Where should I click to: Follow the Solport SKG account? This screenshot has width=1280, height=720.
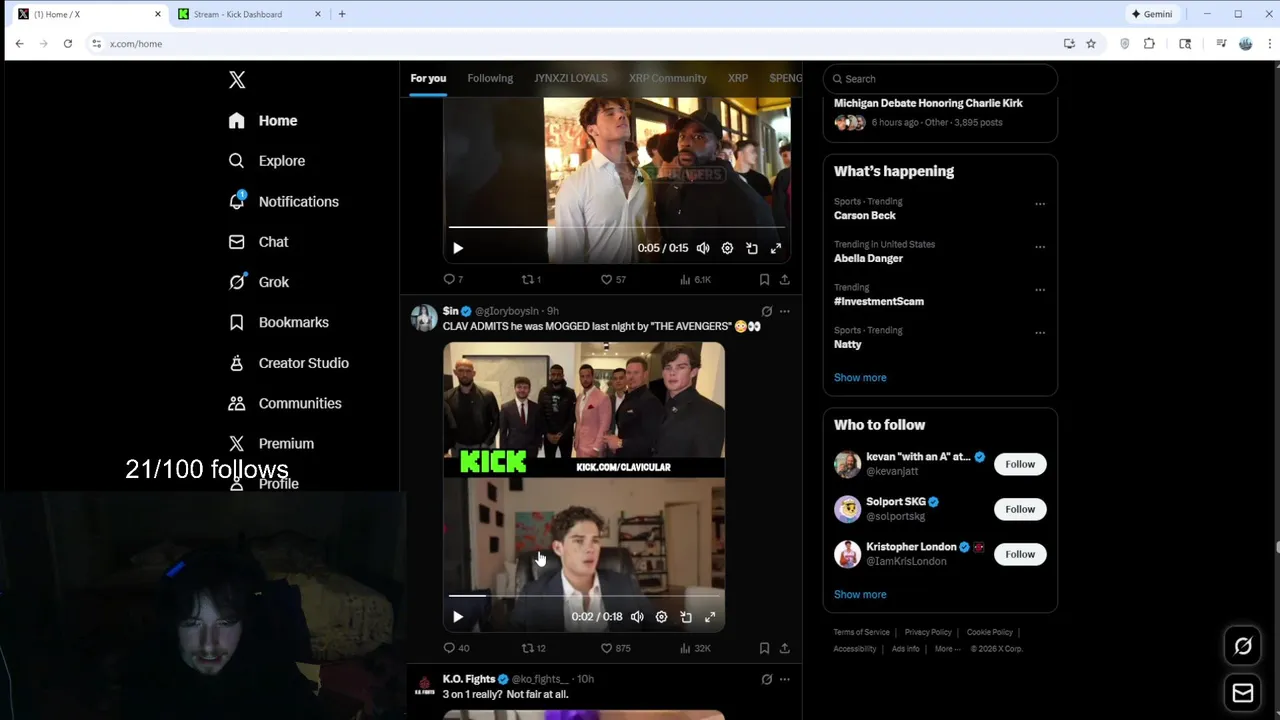click(x=1020, y=509)
